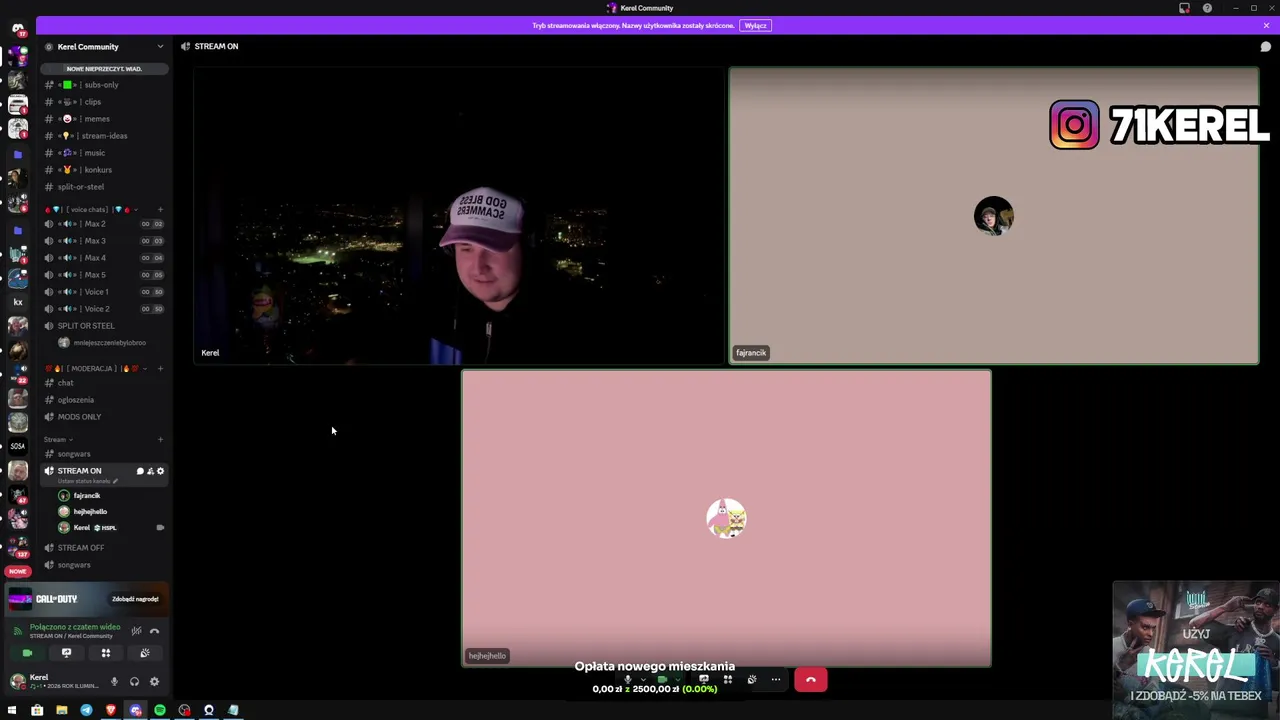Jump to new unread messages banner
This screenshot has height=720, width=1280.
pos(104,69)
